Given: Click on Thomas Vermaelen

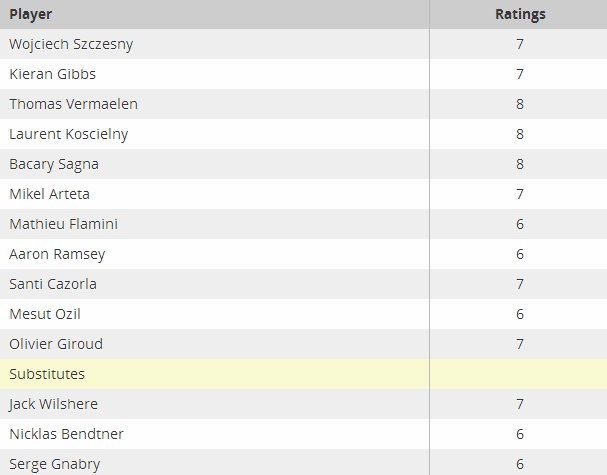Looking at the screenshot, I should tap(74, 104).
